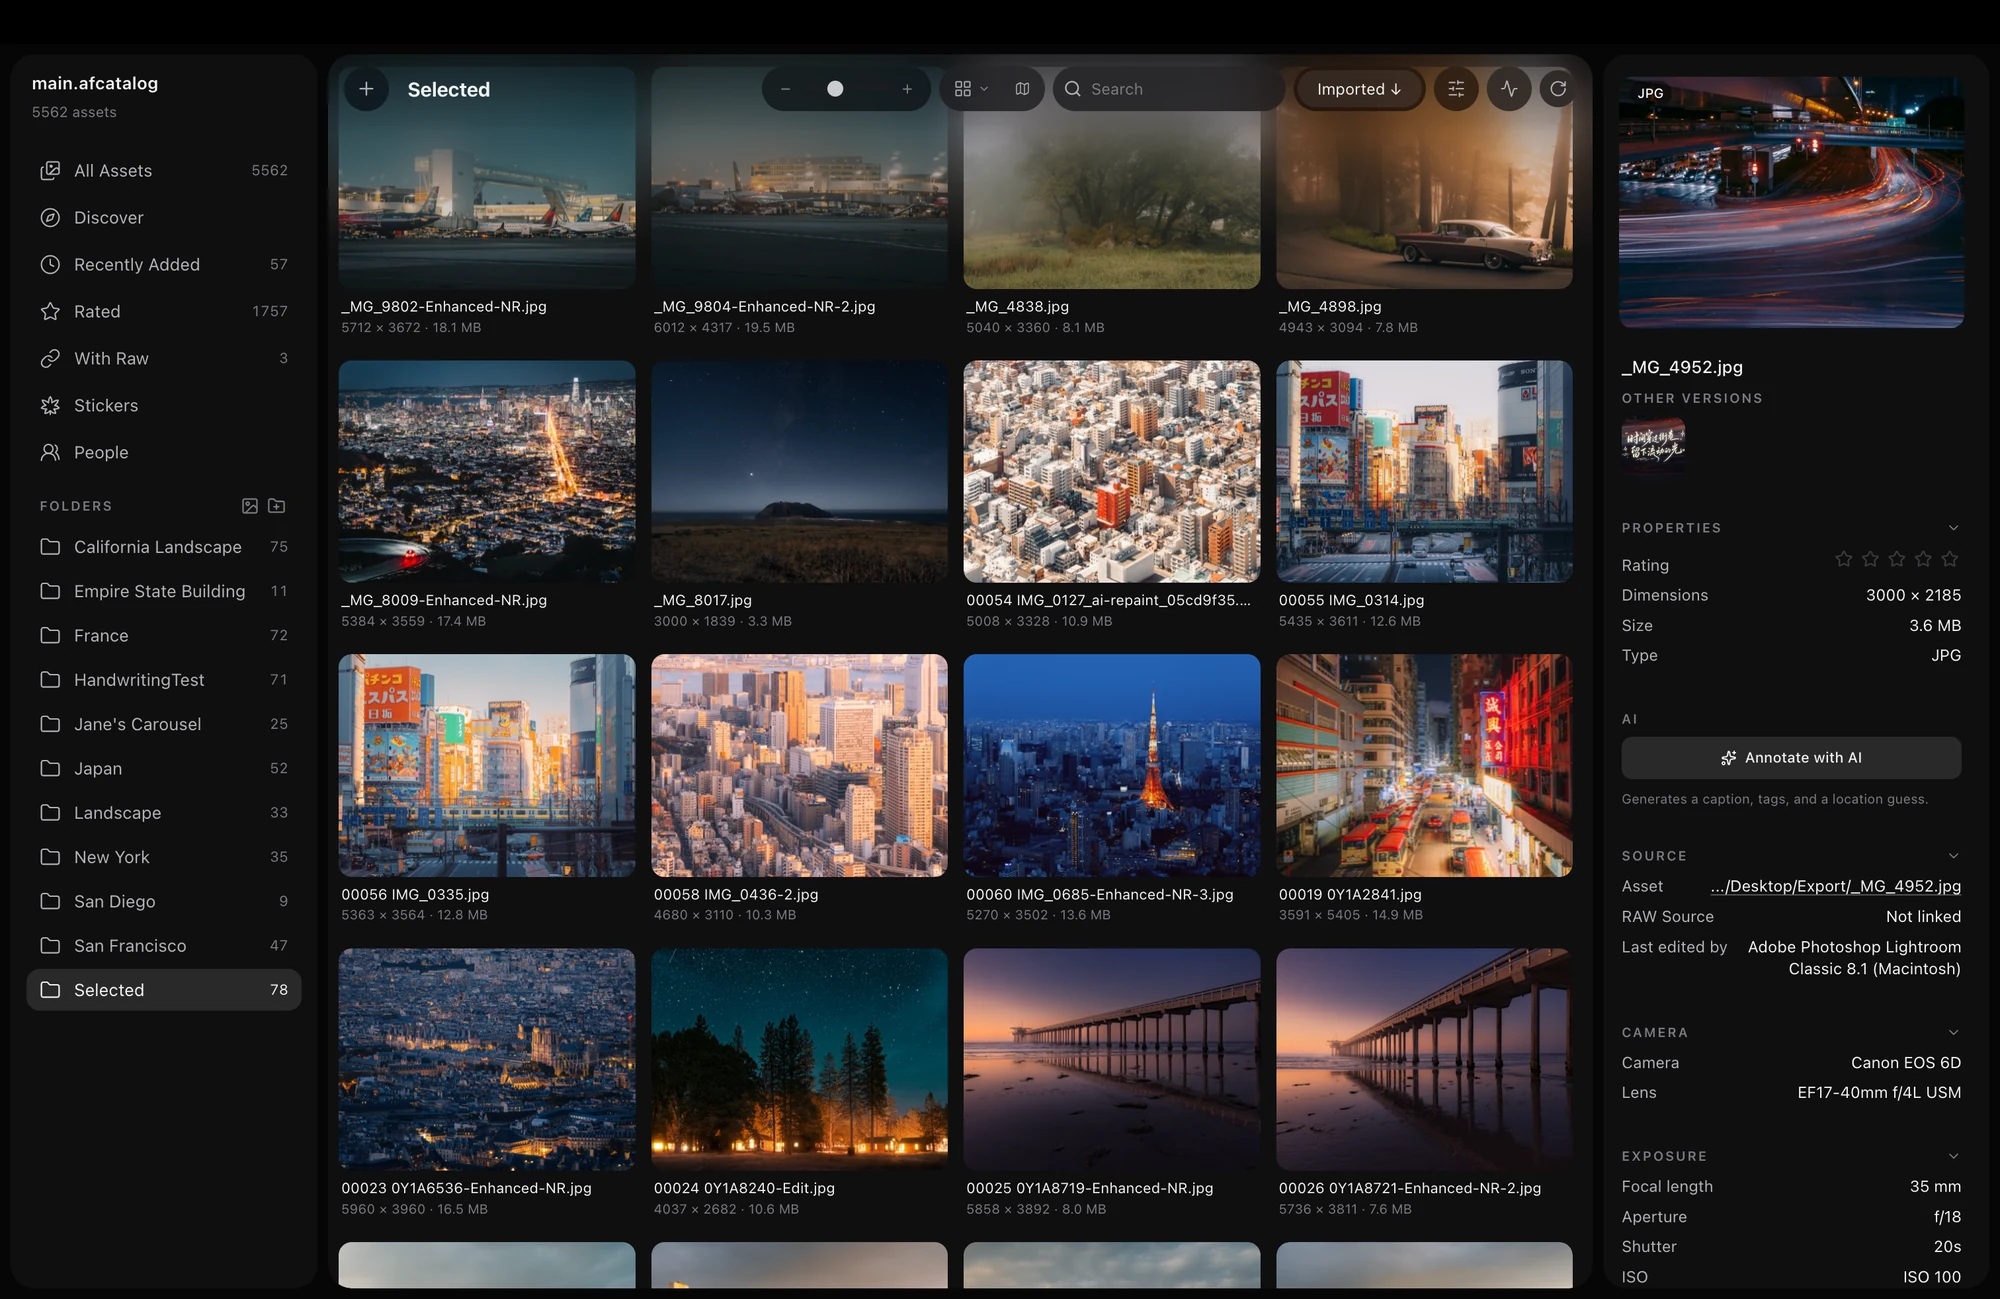Open the People section
The width and height of the screenshot is (2000, 1299).
click(x=164, y=453)
